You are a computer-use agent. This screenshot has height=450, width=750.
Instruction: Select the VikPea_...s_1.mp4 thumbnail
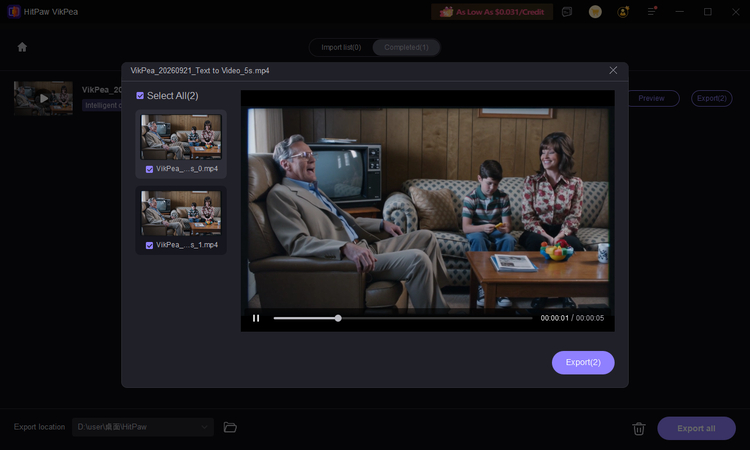tap(181, 213)
